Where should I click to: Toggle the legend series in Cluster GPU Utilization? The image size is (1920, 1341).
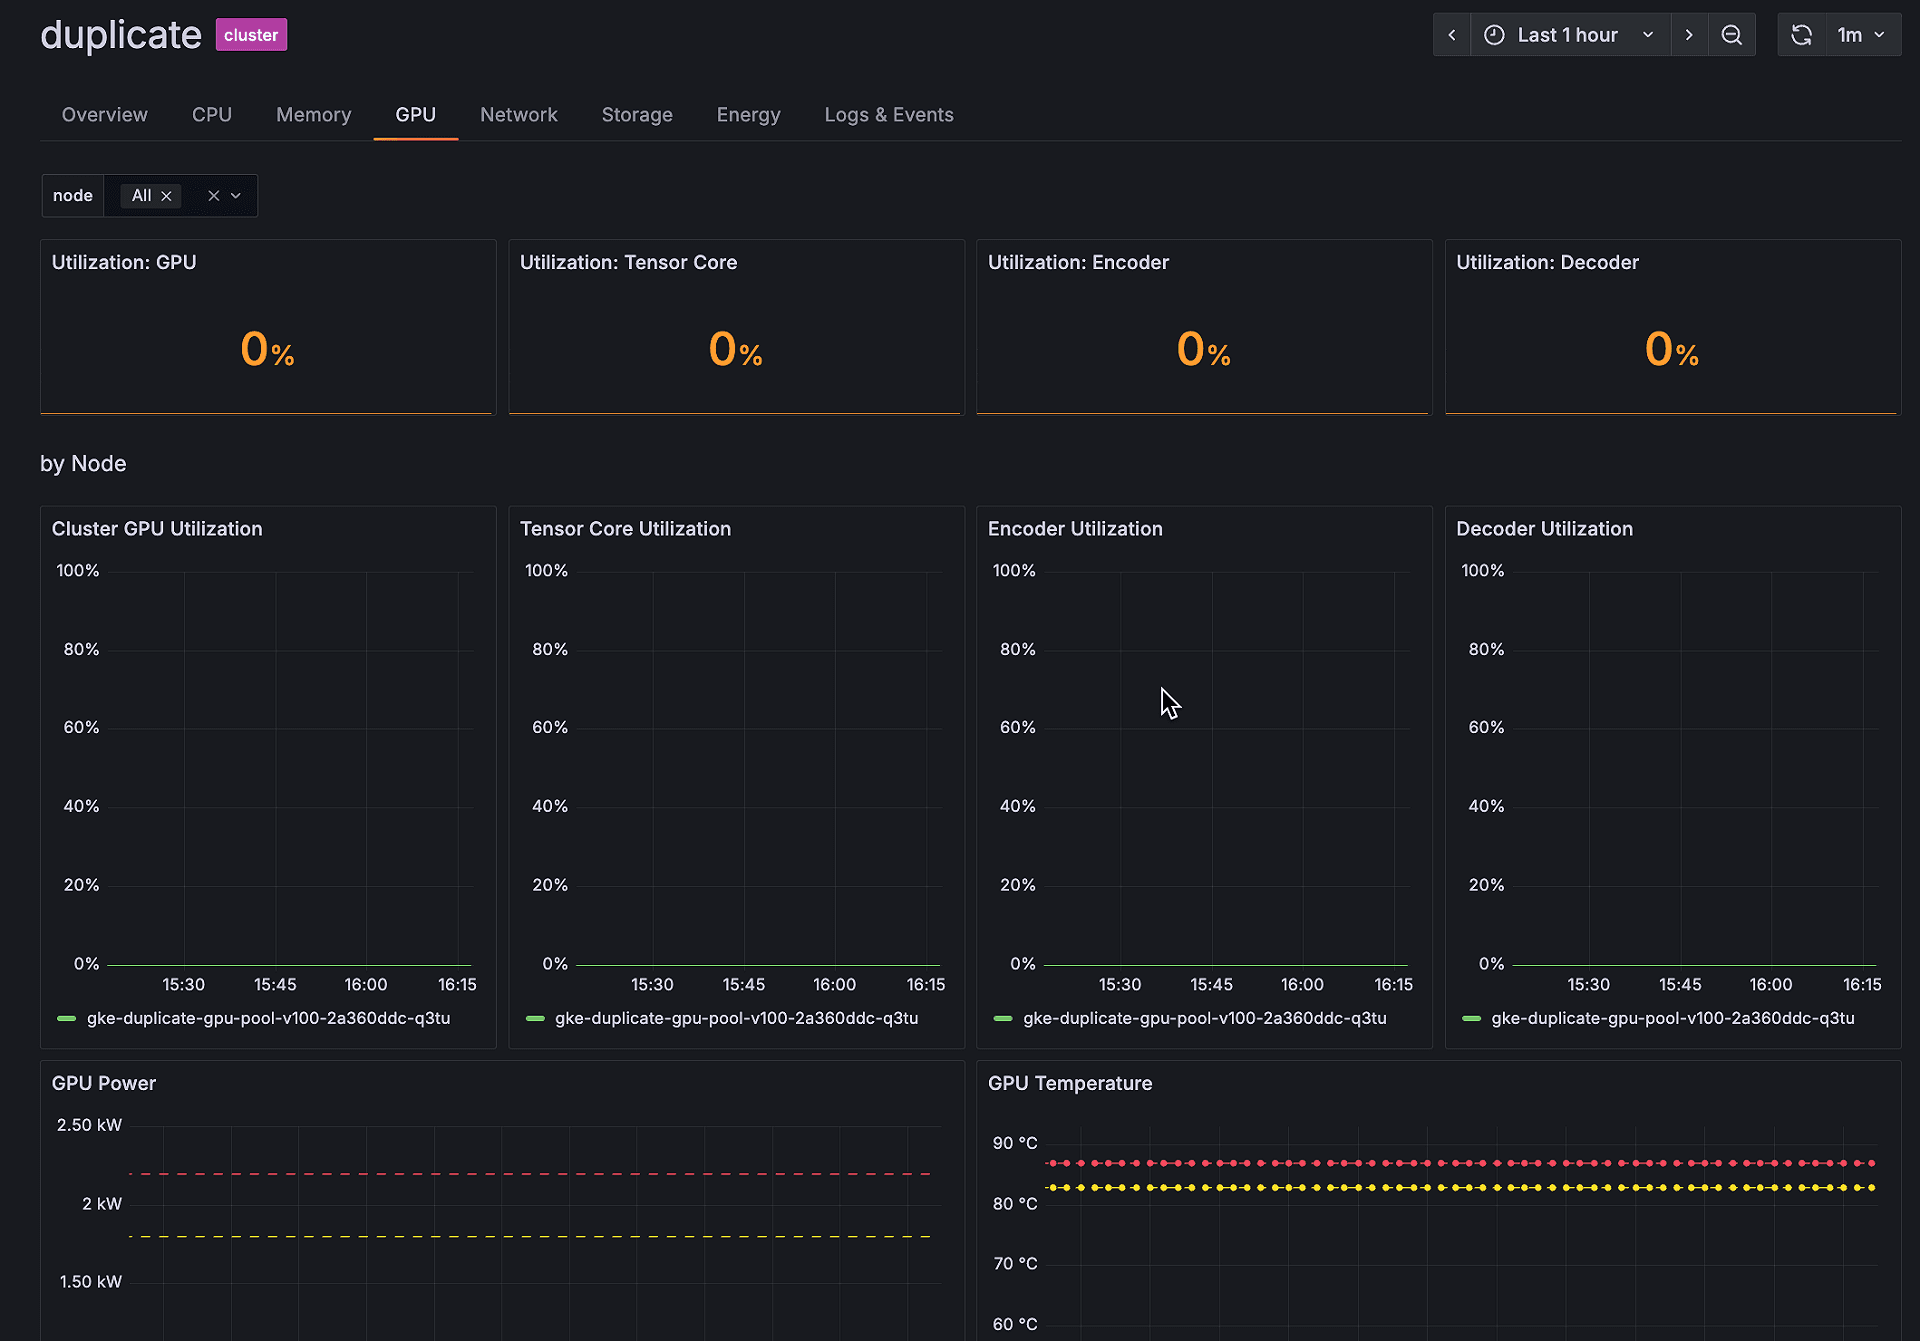tap(268, 1018)
